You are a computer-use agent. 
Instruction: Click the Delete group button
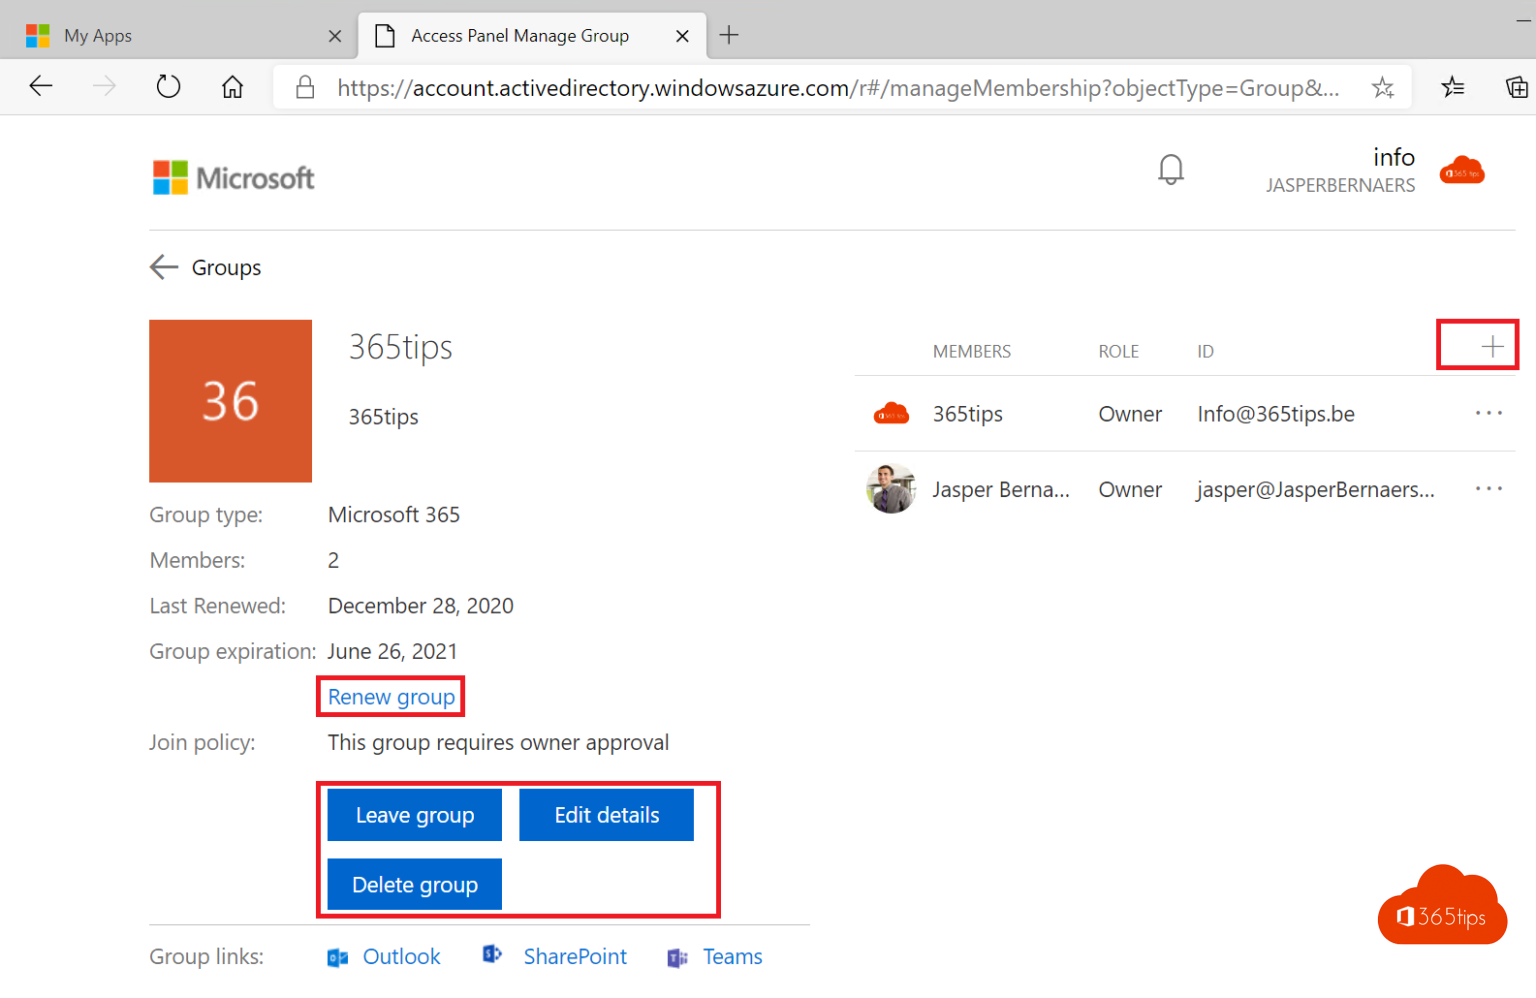point(414,884)
